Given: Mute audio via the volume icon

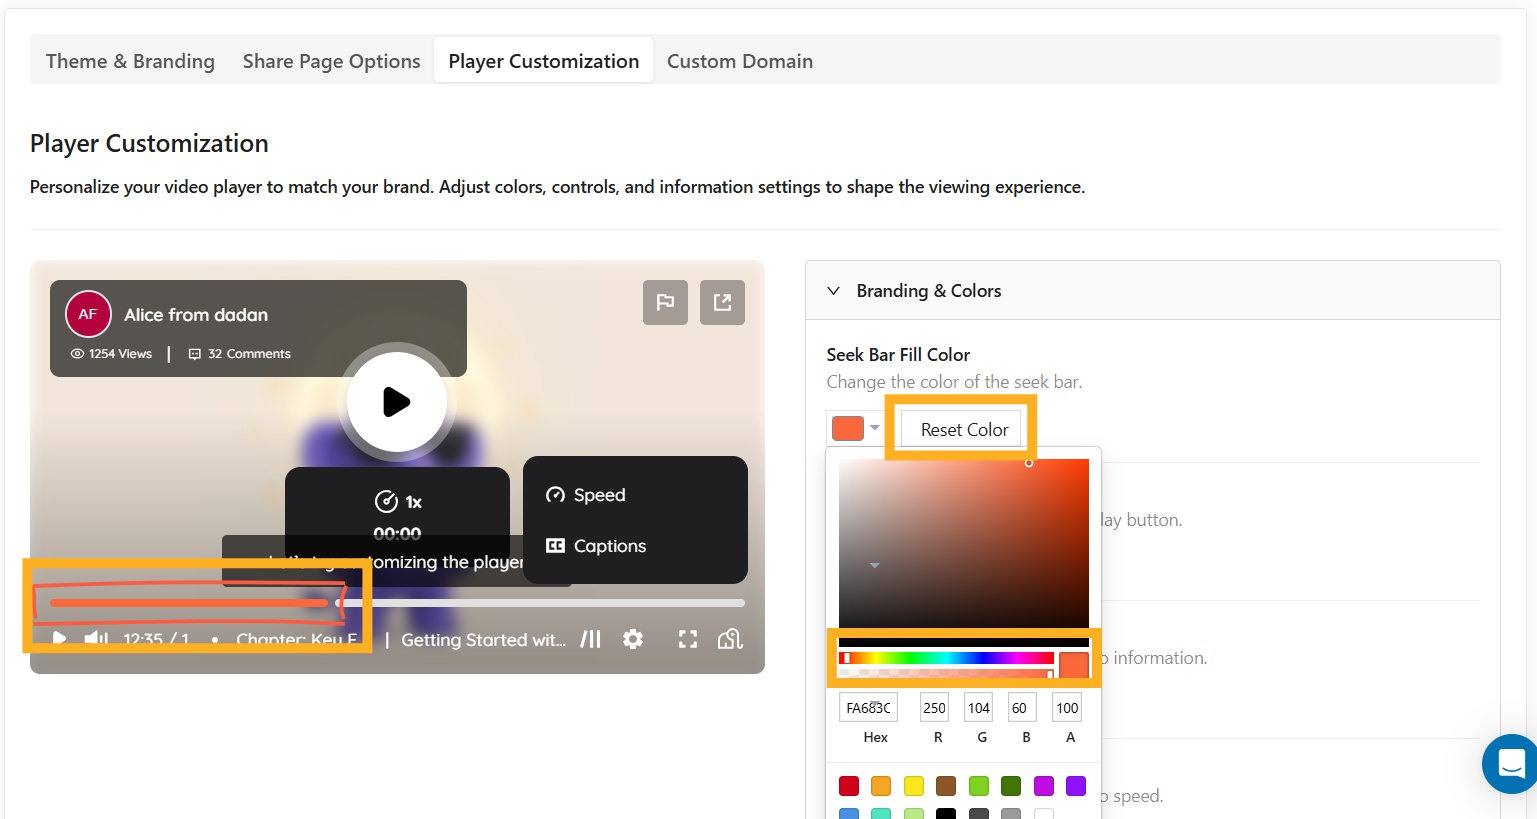Looking at the screenshot, I should [x=94, y=638].
